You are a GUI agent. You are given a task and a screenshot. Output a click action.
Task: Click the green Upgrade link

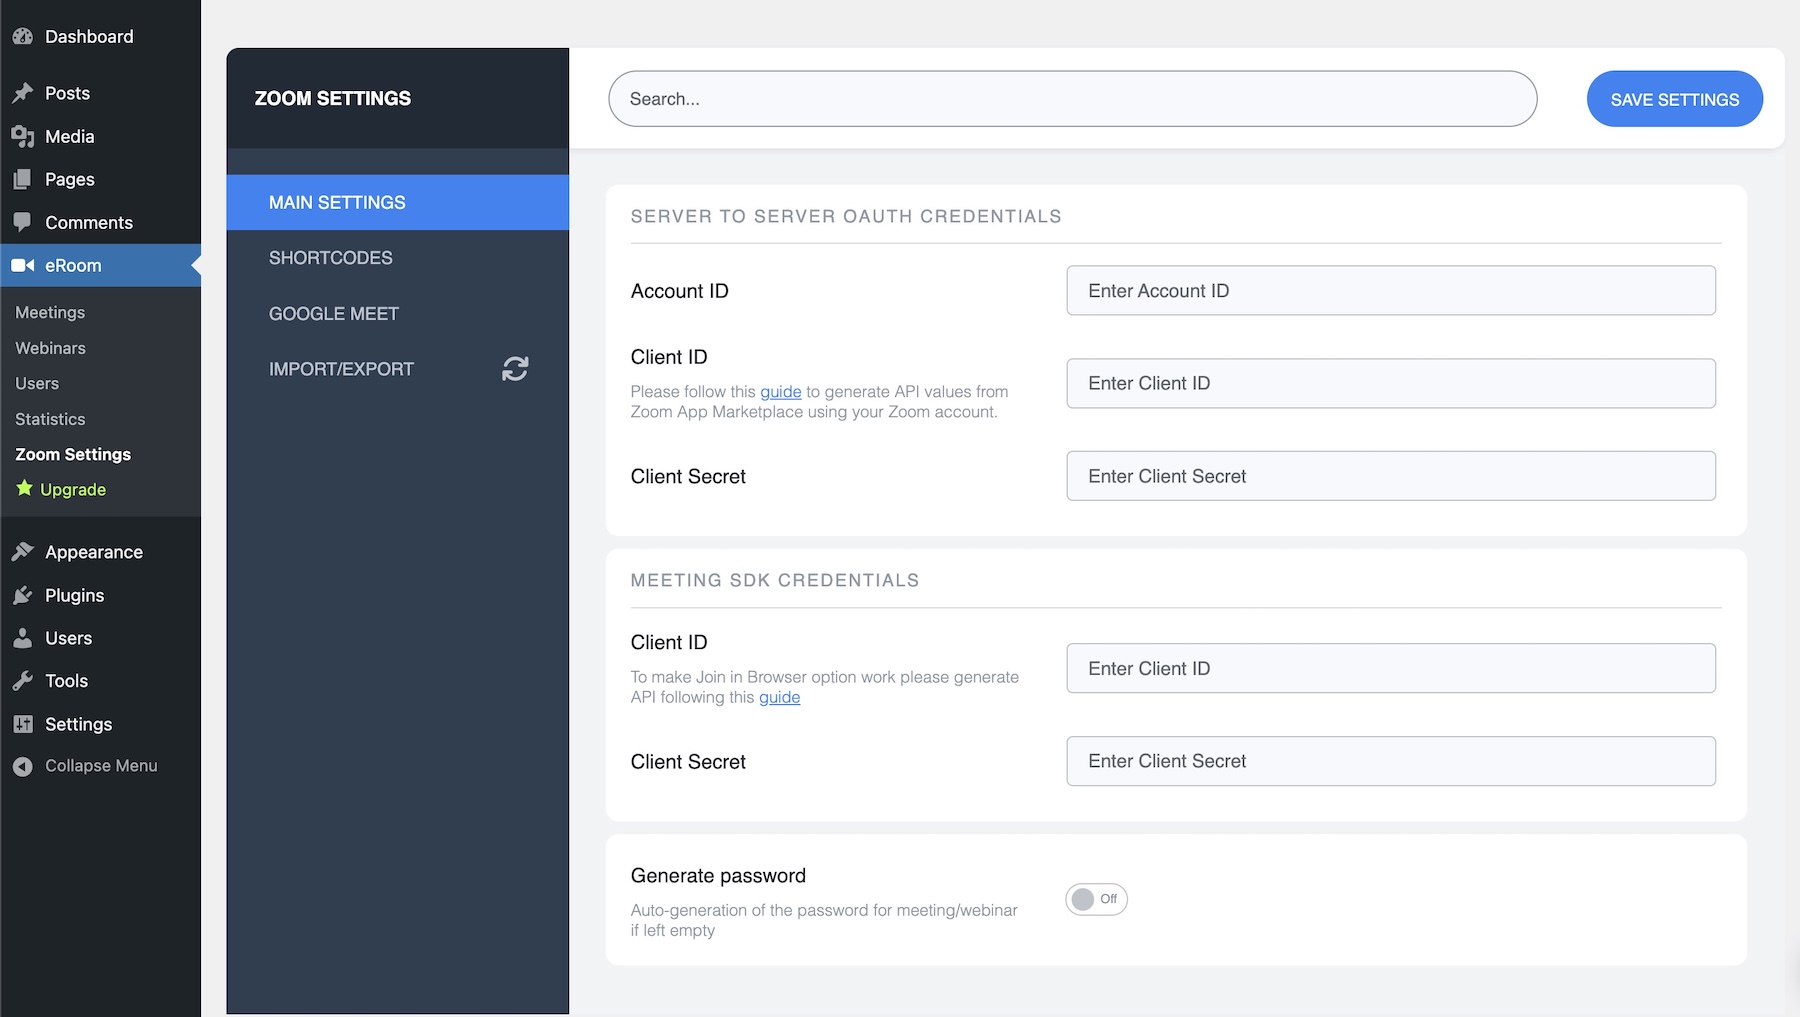72,490
